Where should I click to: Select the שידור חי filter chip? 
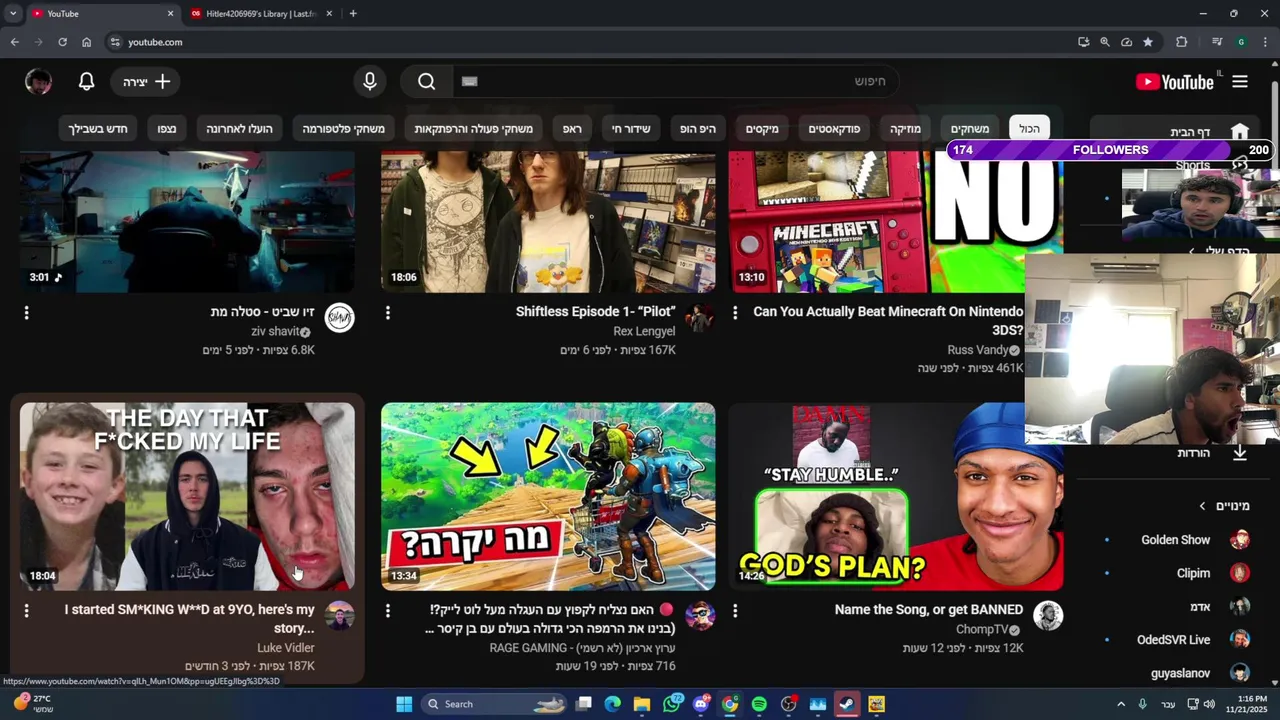click(630, 129)
